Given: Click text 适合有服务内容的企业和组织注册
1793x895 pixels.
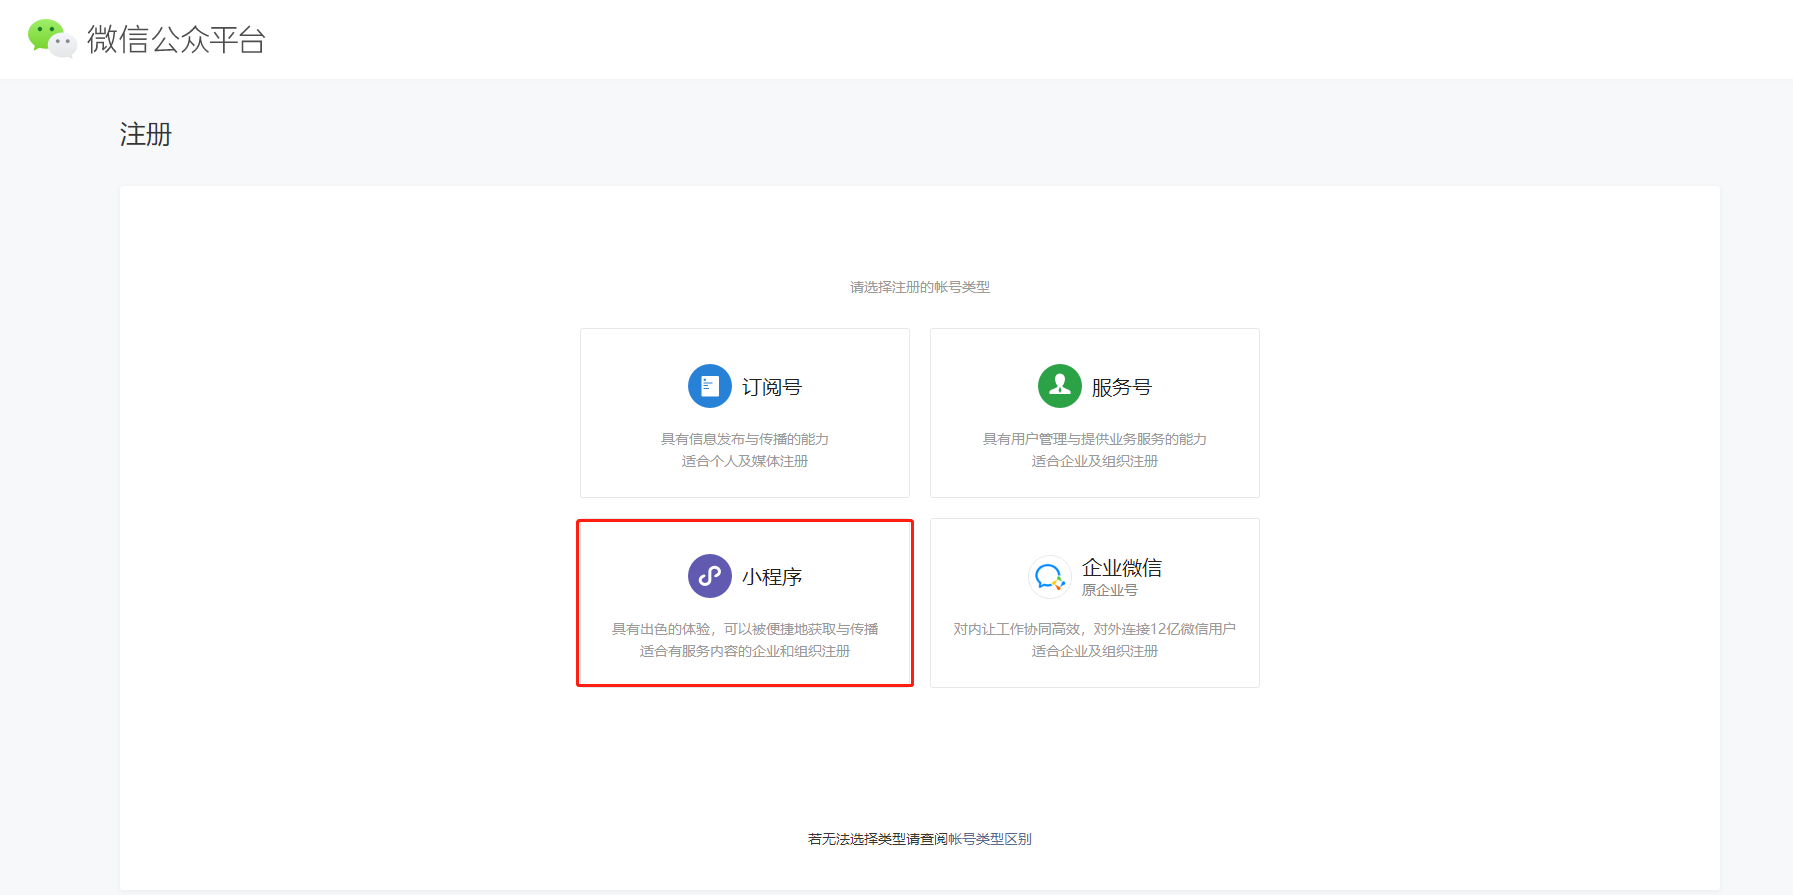Looking at the screenshot, I should coord(745,651).
